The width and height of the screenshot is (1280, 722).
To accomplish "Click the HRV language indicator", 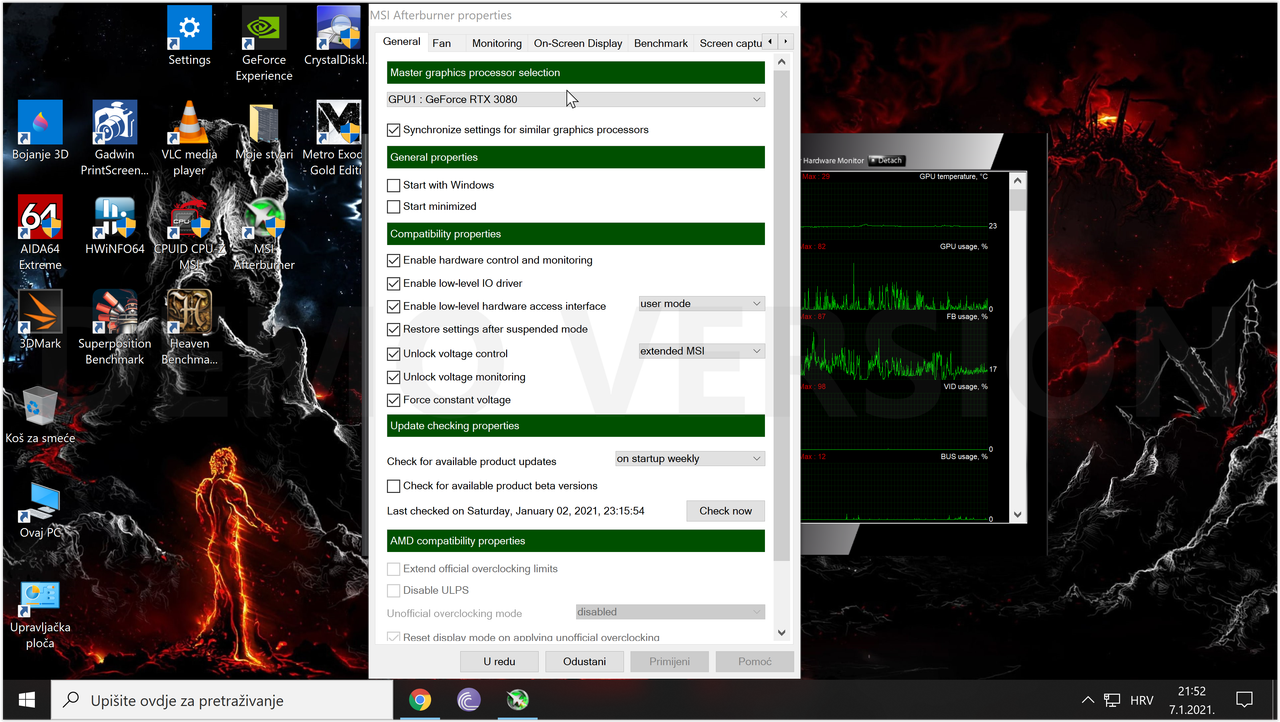I will click(x=1142, y=700).
